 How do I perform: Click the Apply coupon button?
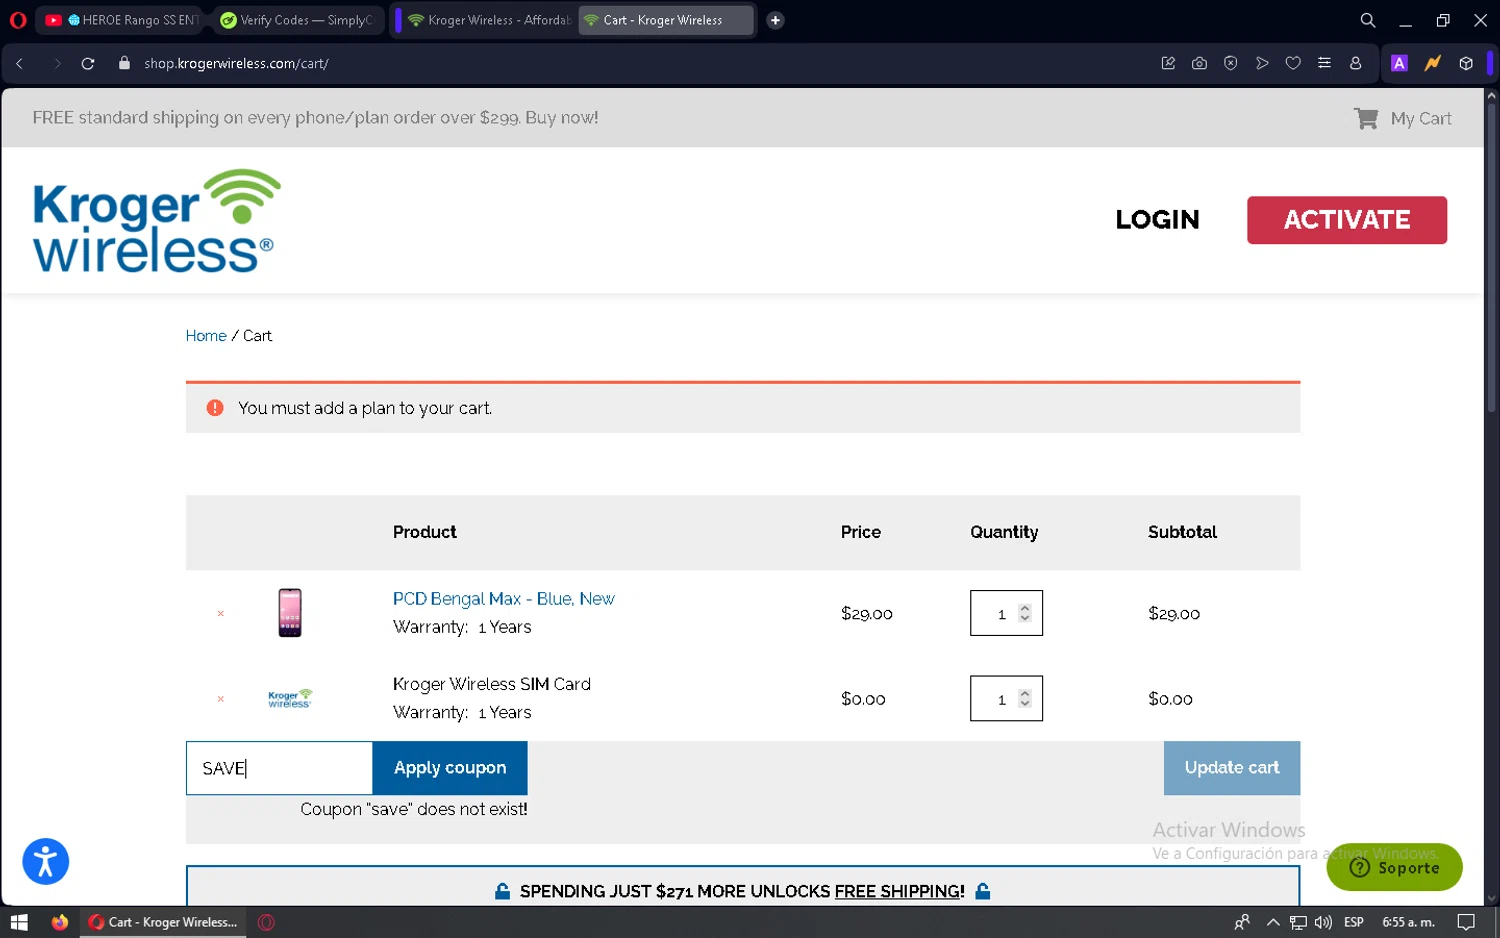click(x=450, y=768)
